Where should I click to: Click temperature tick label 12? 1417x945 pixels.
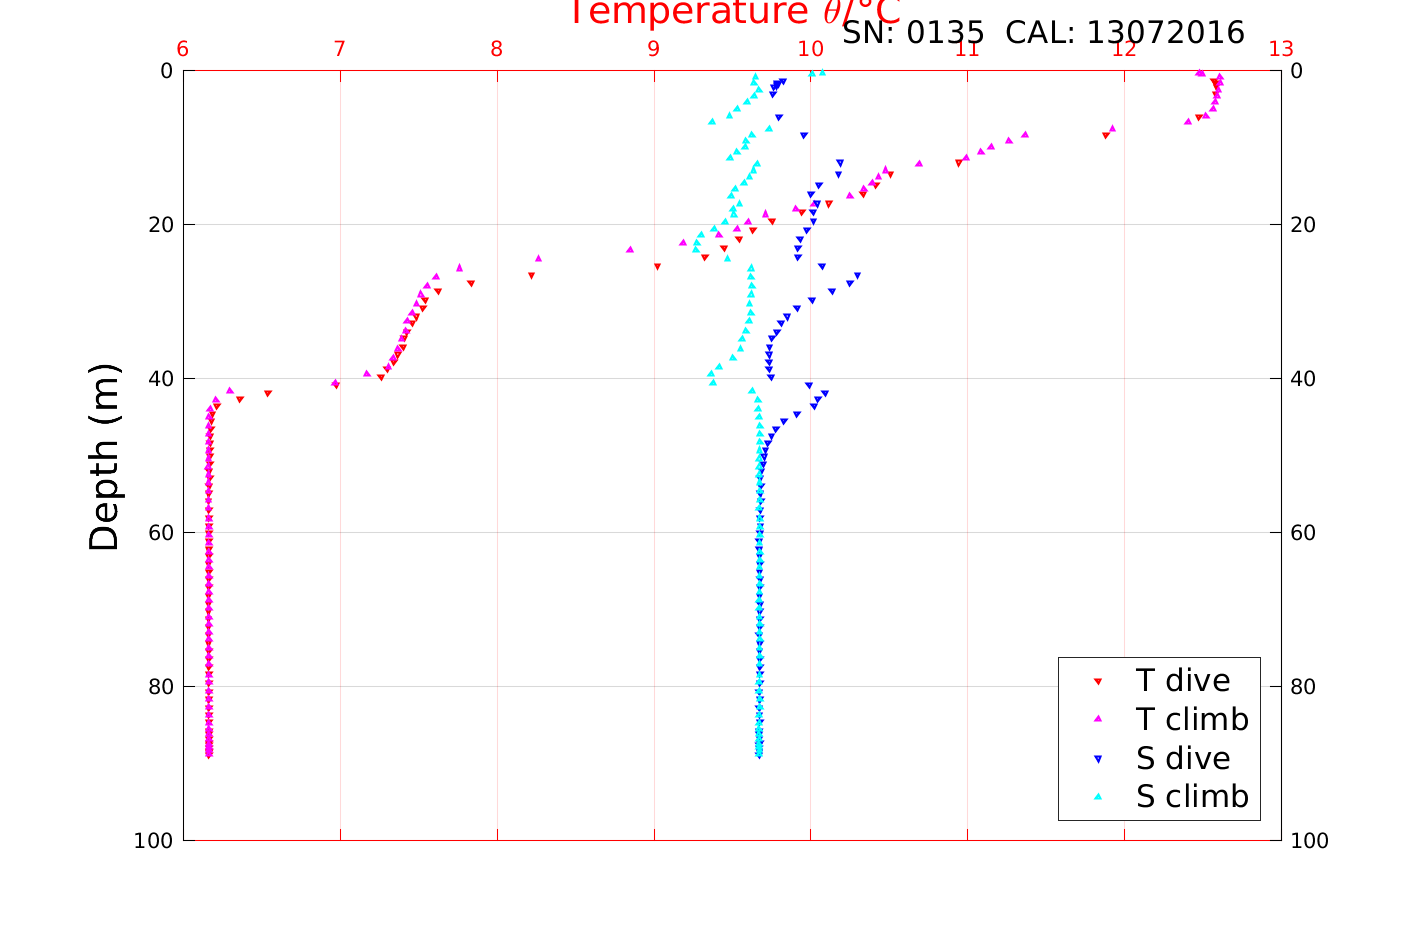pos(1124,49)
